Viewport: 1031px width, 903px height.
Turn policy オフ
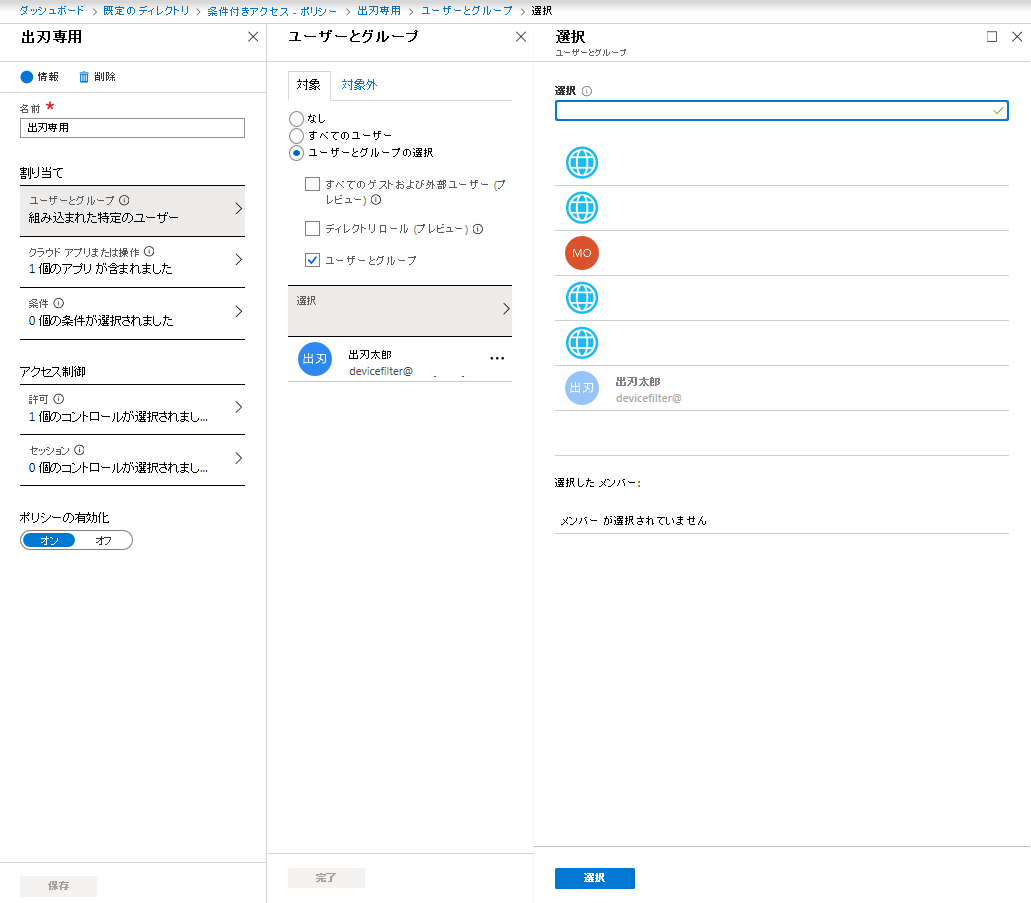click(103, 541)
